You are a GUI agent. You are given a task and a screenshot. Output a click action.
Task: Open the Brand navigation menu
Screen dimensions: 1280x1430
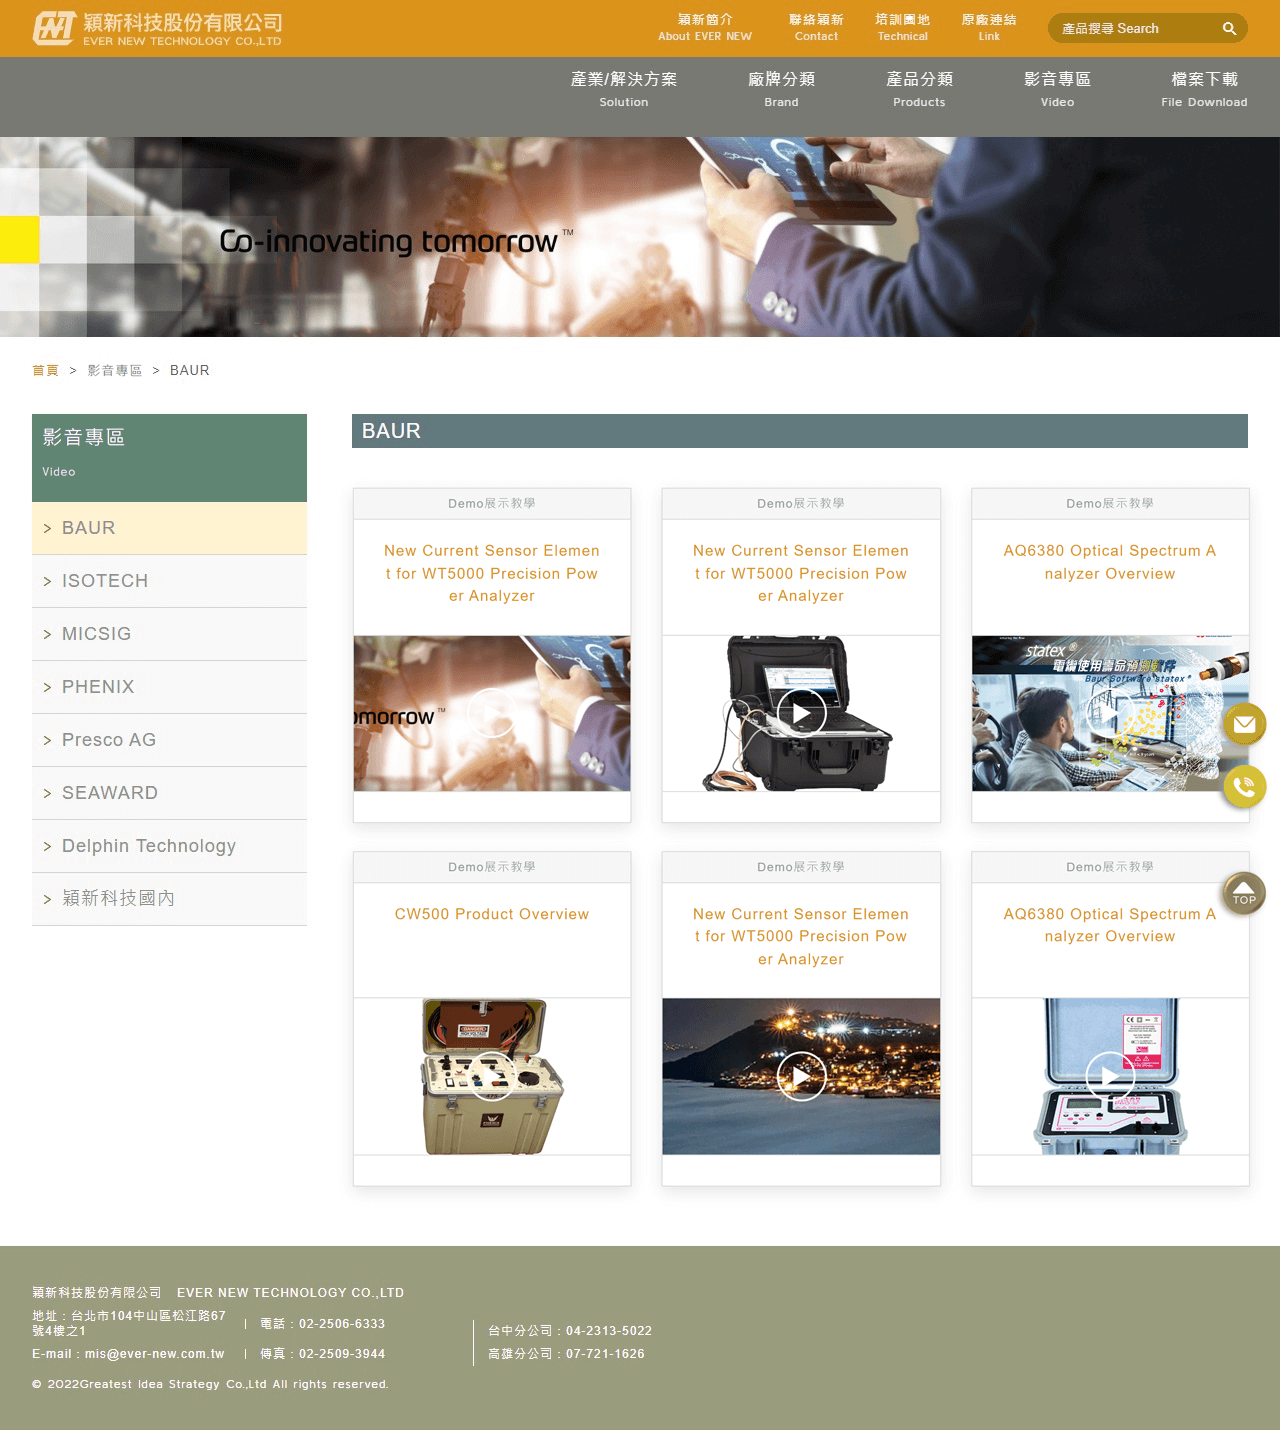point(781,88)
